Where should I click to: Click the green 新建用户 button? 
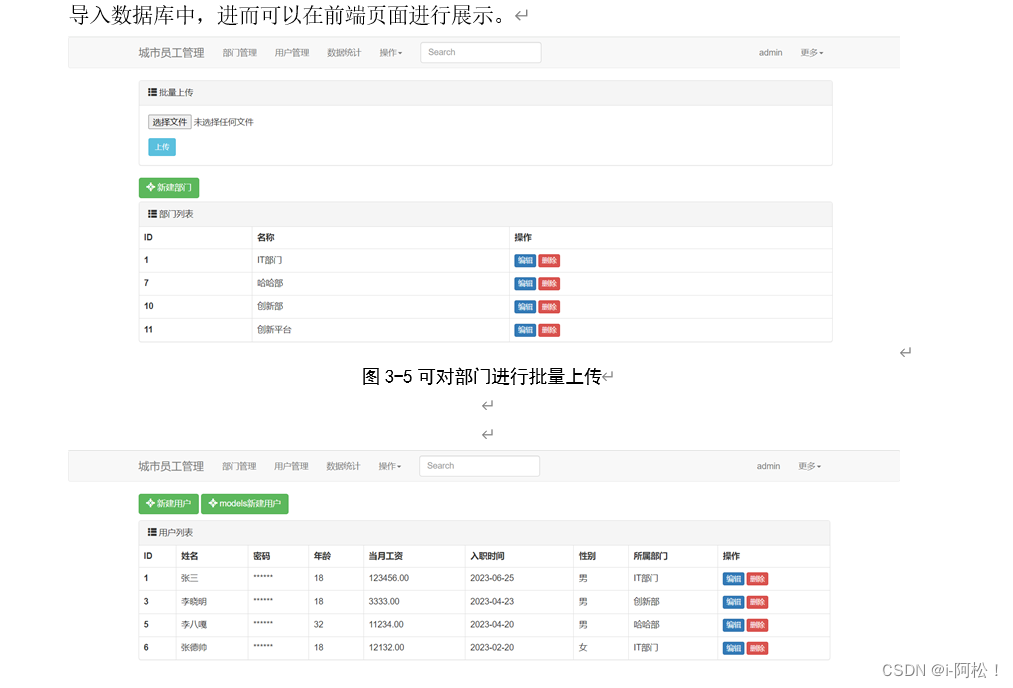pyautogui.click(x=169, y=503)
